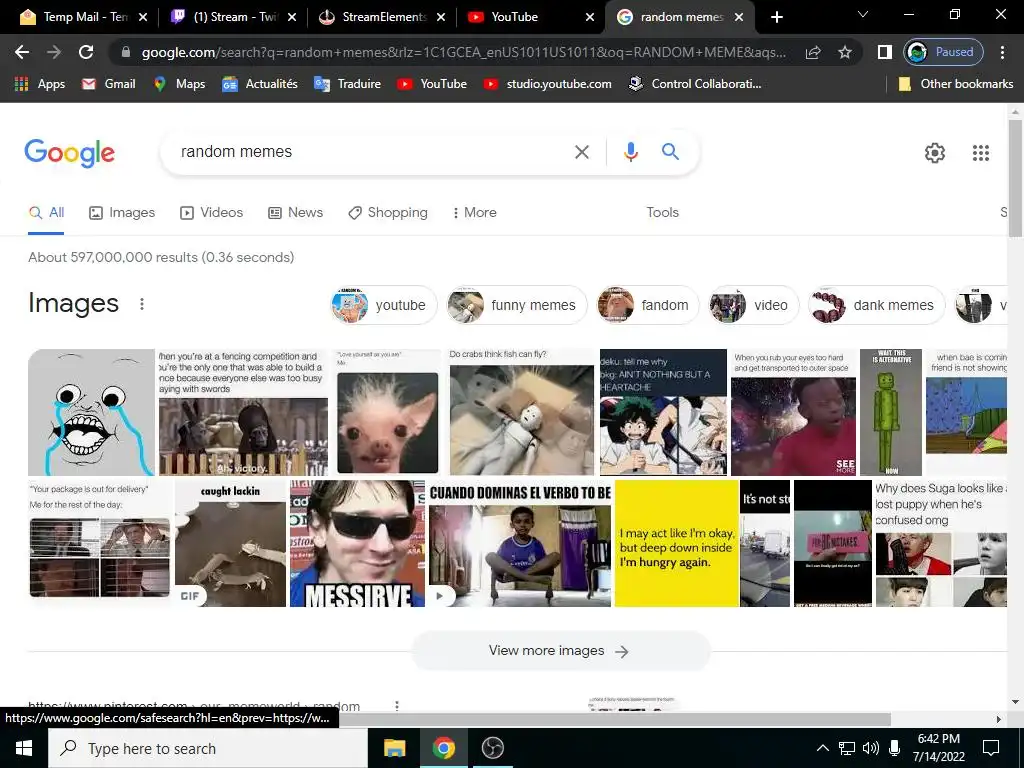Click the Windows taskbar search box
This screenshot has width=1024, height=768.
pos(208,748)
